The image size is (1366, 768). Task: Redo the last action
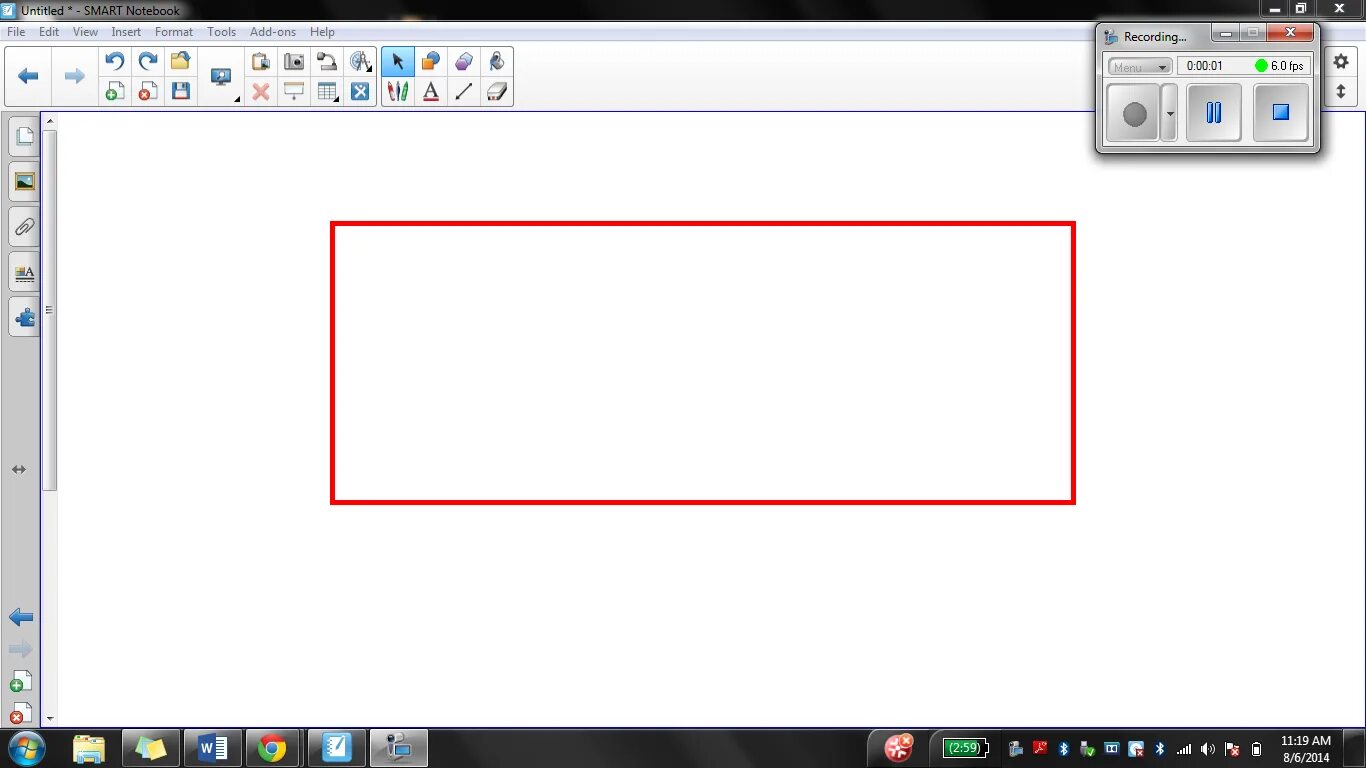[x=148, y=61]
